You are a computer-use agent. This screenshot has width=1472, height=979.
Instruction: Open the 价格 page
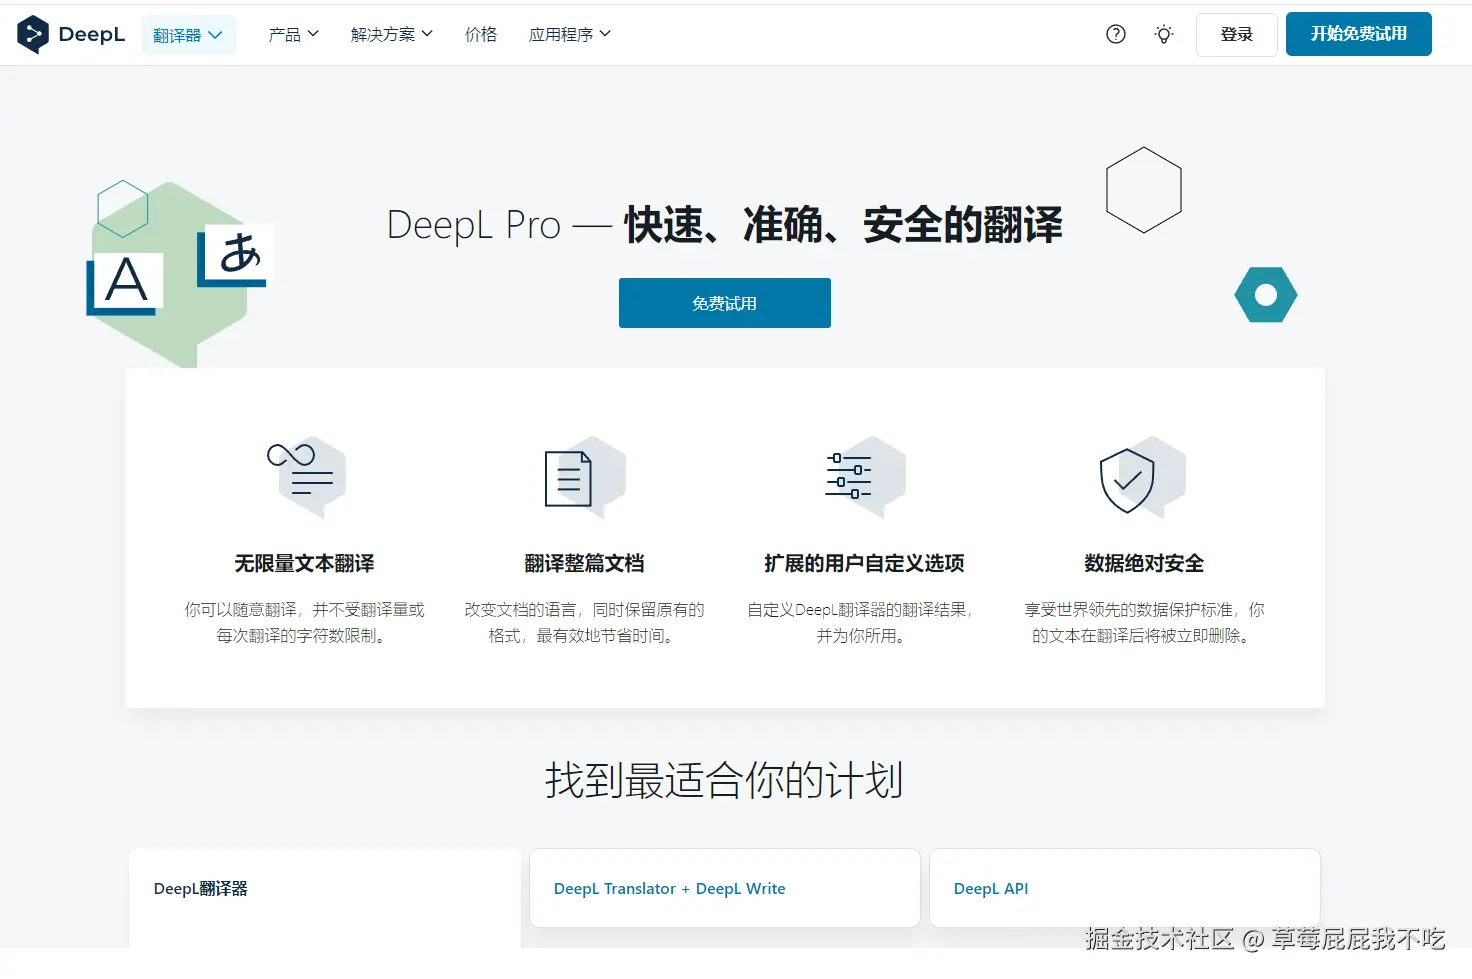[x=481, y=34]
